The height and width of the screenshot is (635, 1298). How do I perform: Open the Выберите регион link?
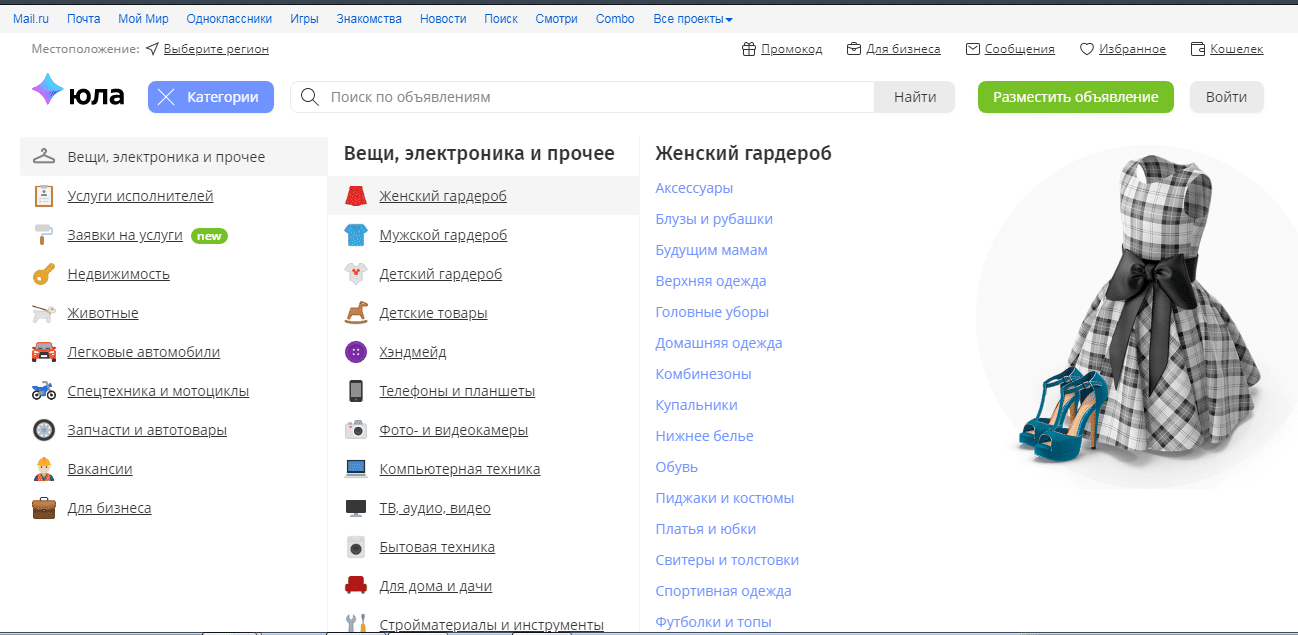(x=216, y=49)
